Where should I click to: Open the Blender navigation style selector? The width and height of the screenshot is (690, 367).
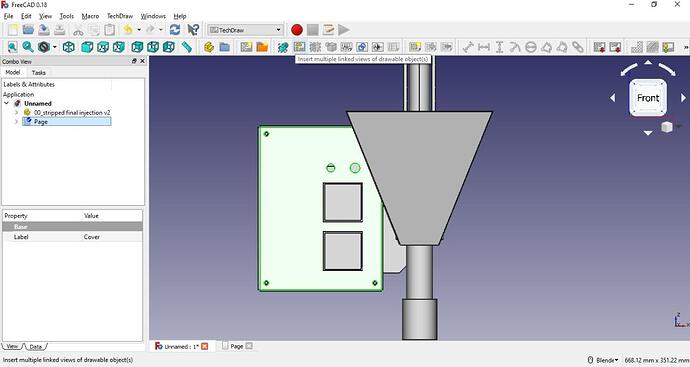[x=603, y=360]
